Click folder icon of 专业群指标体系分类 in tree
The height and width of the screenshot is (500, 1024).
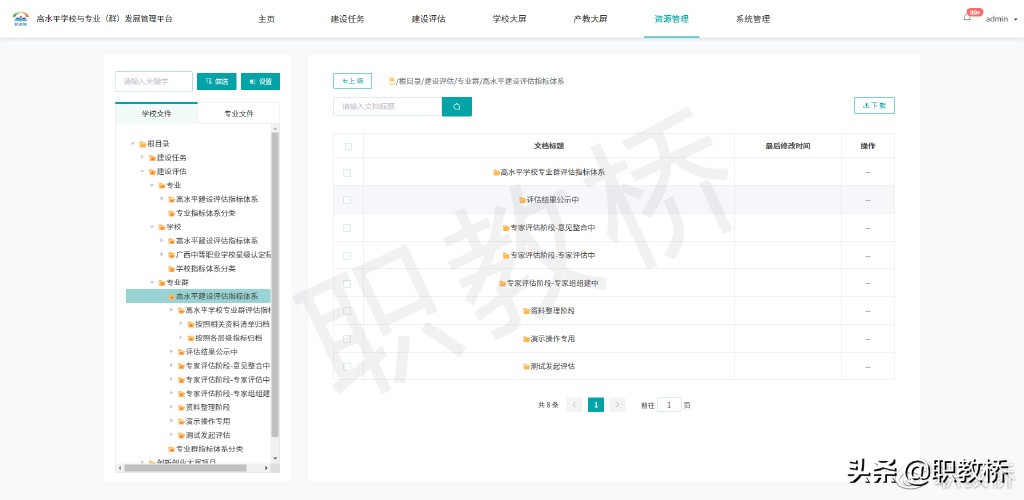pos(171,449)
